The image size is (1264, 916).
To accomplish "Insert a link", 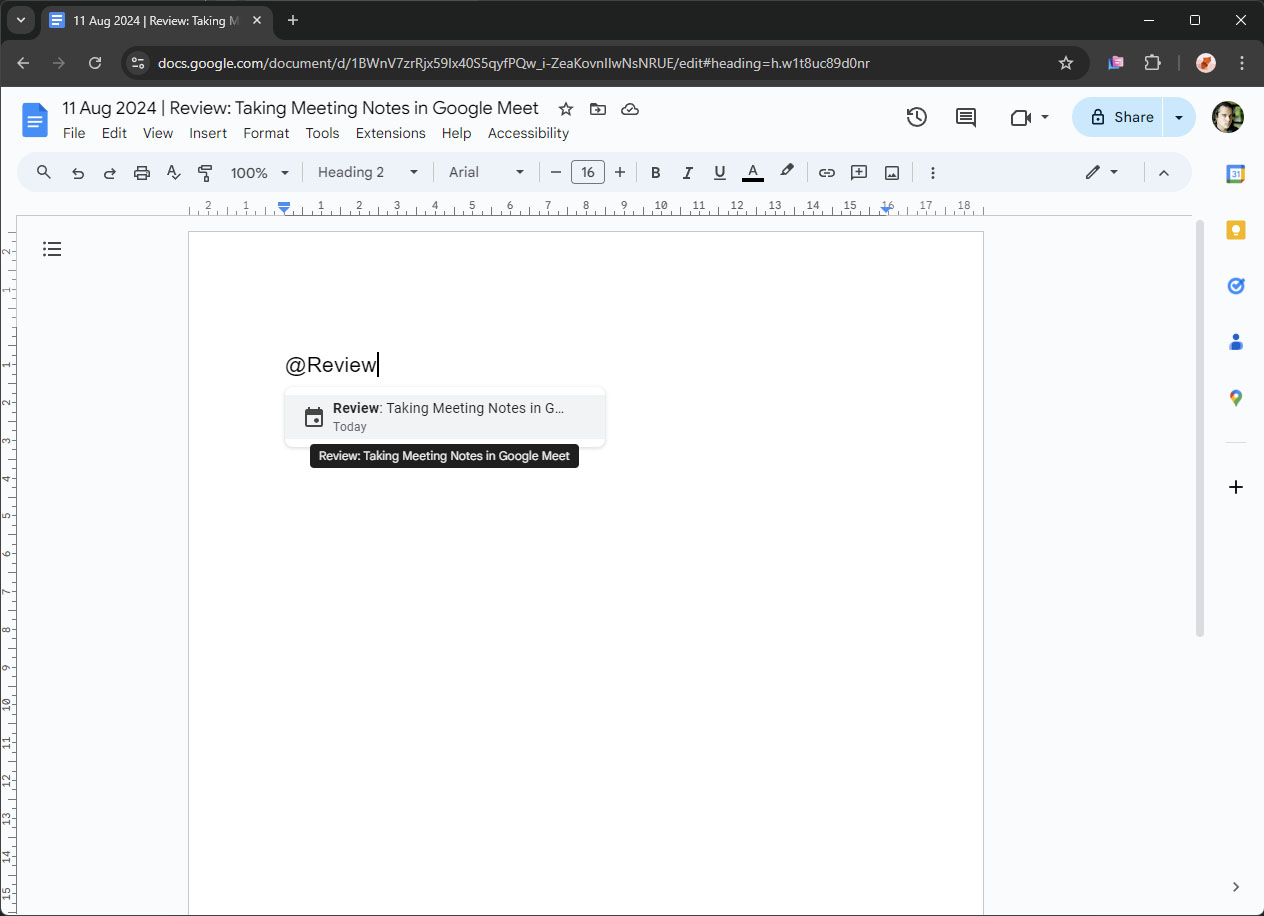I will (827, 172).
